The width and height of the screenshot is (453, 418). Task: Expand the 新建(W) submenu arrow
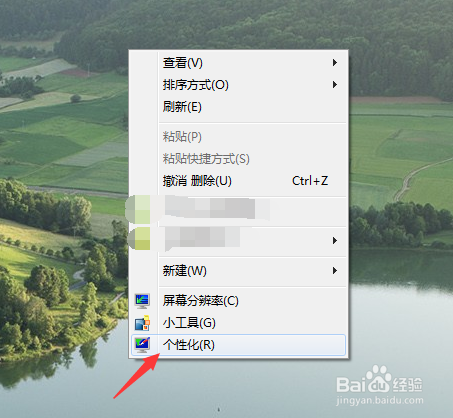335,270
